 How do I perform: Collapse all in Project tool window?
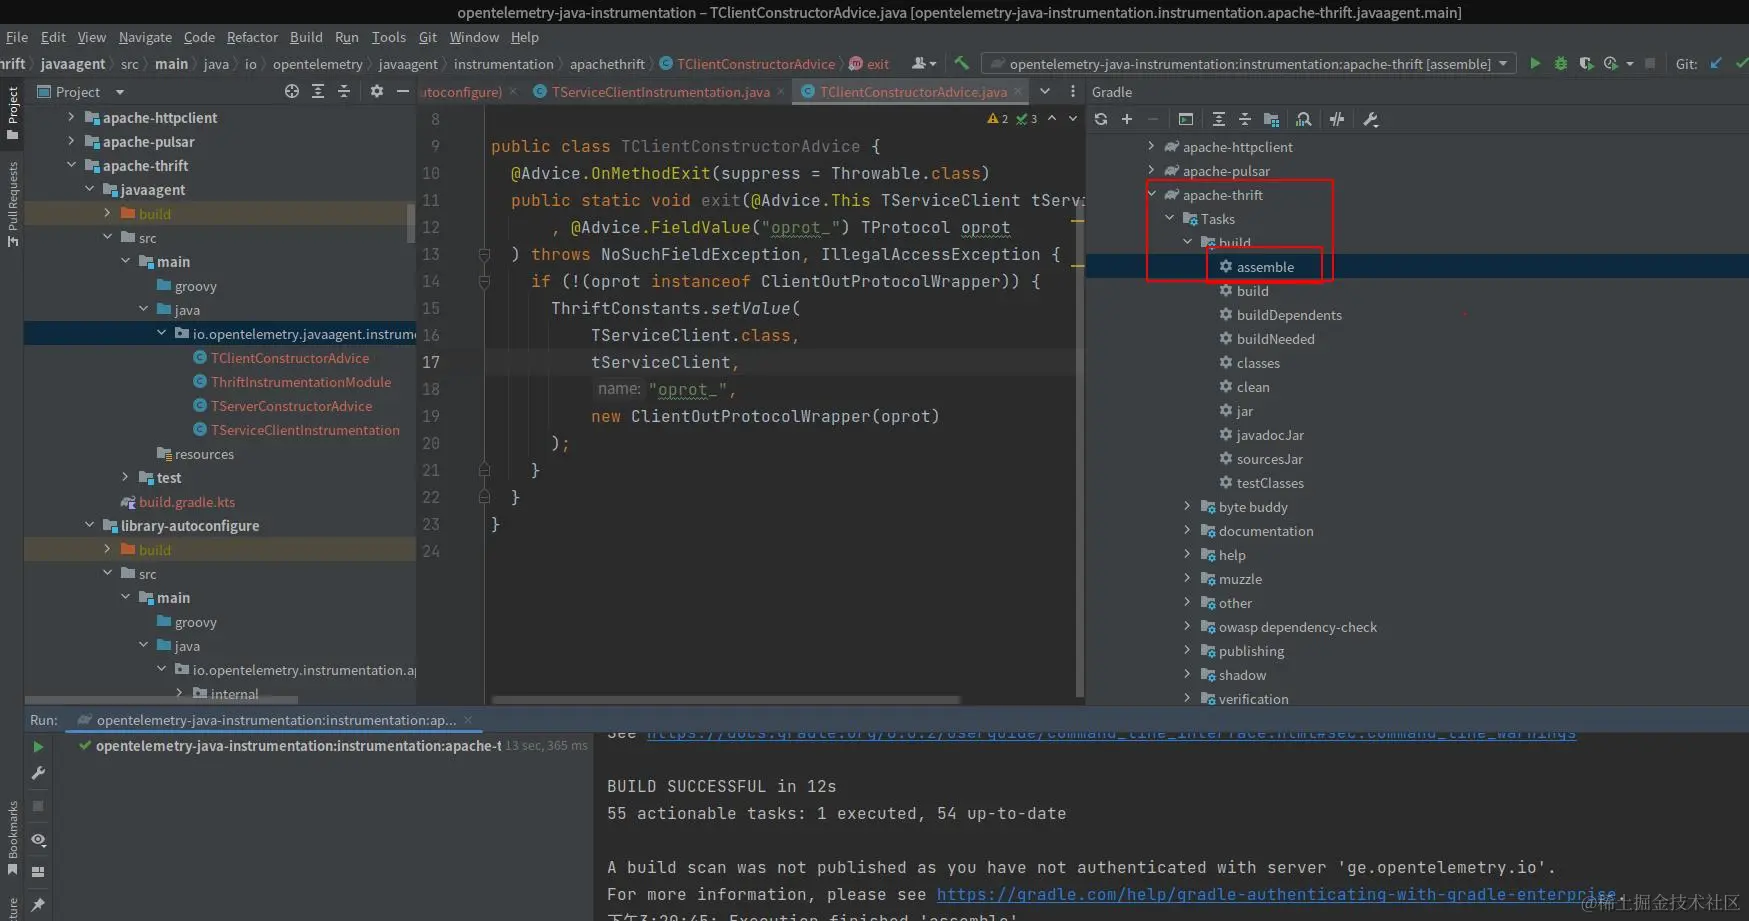(344, 91)
